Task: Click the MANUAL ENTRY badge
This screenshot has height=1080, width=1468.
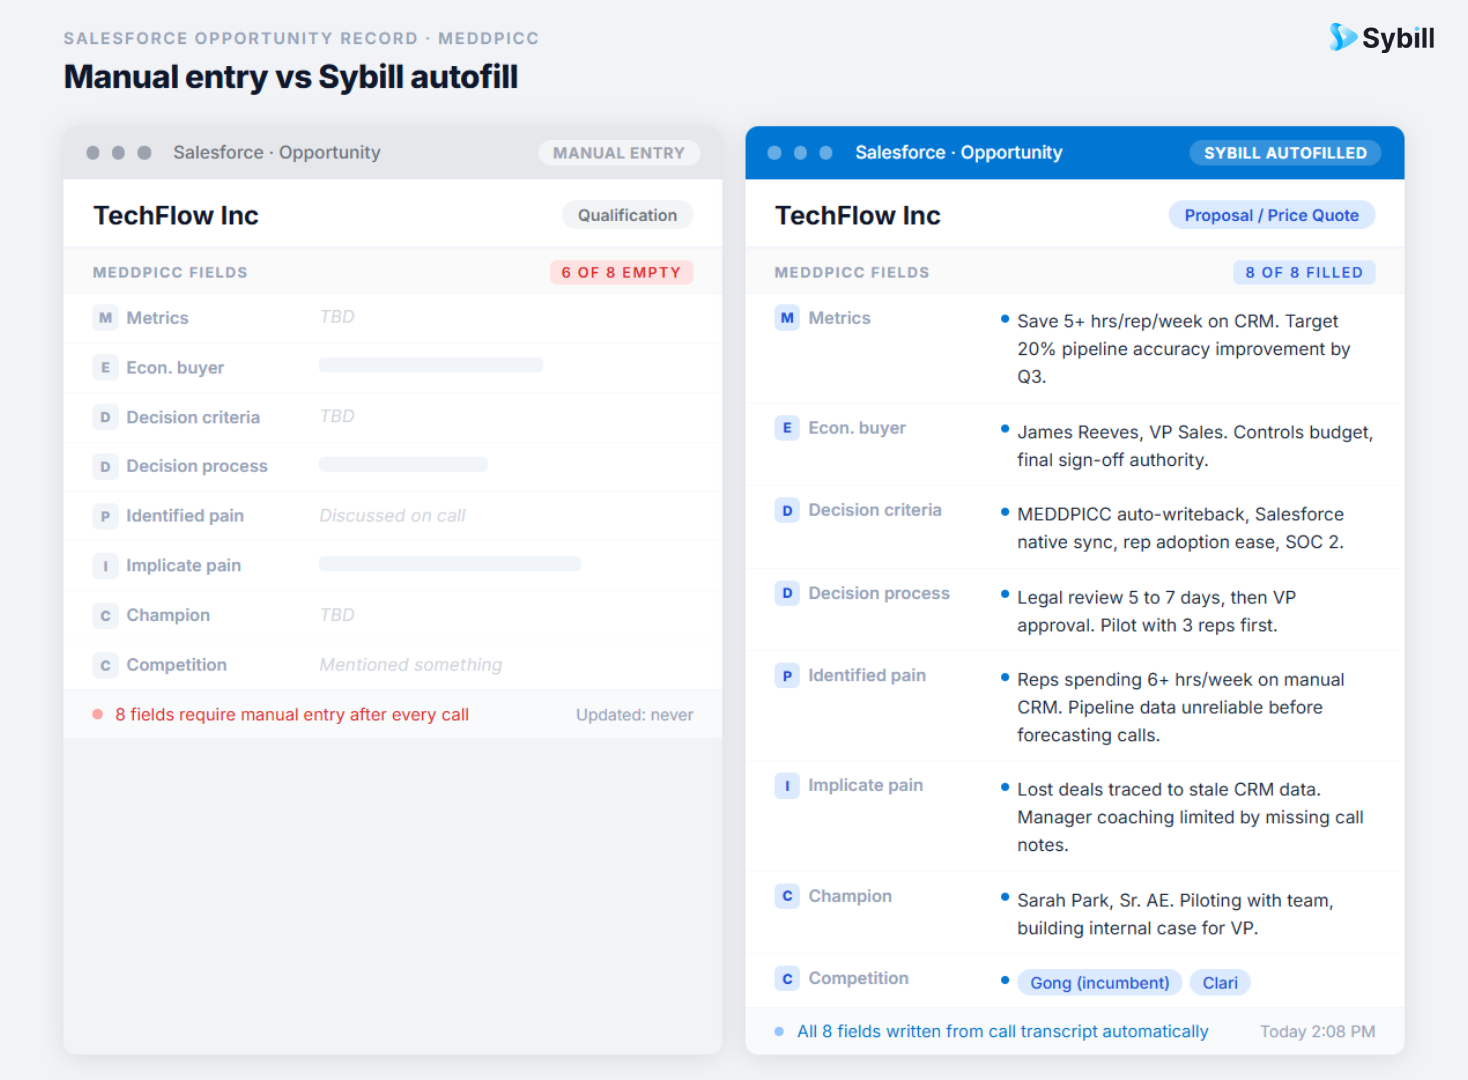Action: click(x=619, y=153)
